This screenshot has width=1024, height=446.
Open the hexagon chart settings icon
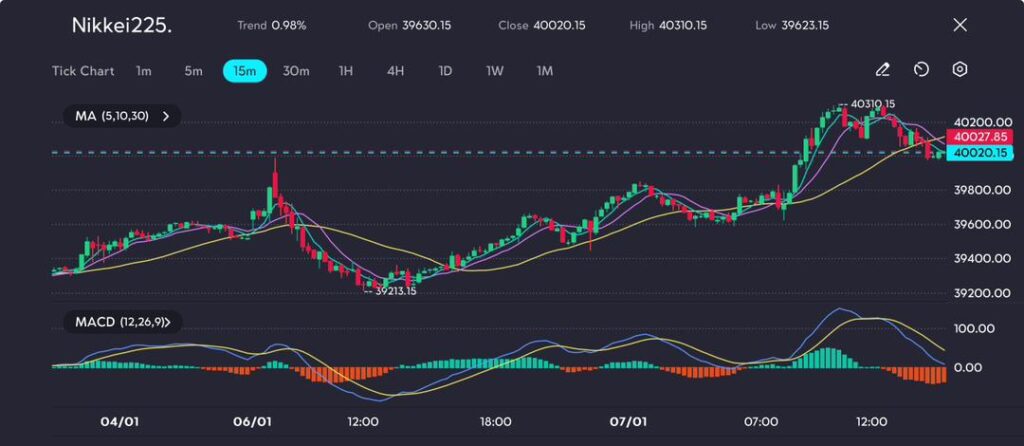tap(960, 70)
